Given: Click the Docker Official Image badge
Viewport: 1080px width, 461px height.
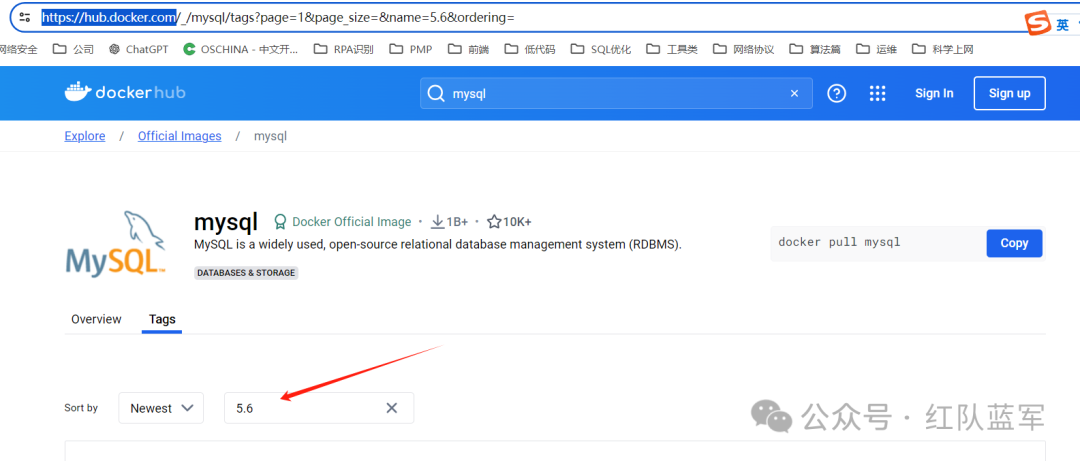Looking at the screenshot, I should point(342,222).
